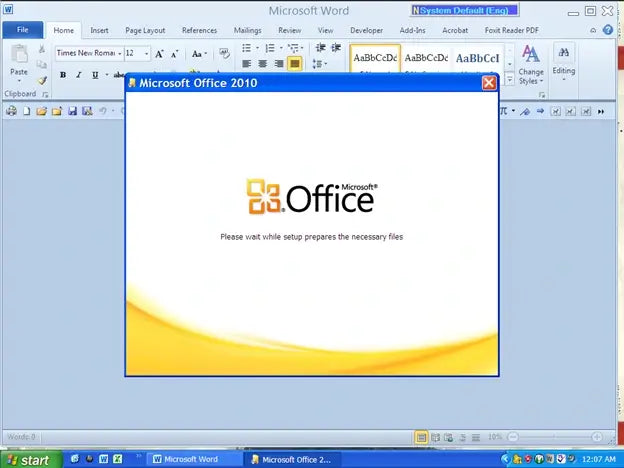Image resolution: width=624 pixels, height=468 pixels.
Task: Click the Word icon in Quick Launch
Action: coord(103,459)
